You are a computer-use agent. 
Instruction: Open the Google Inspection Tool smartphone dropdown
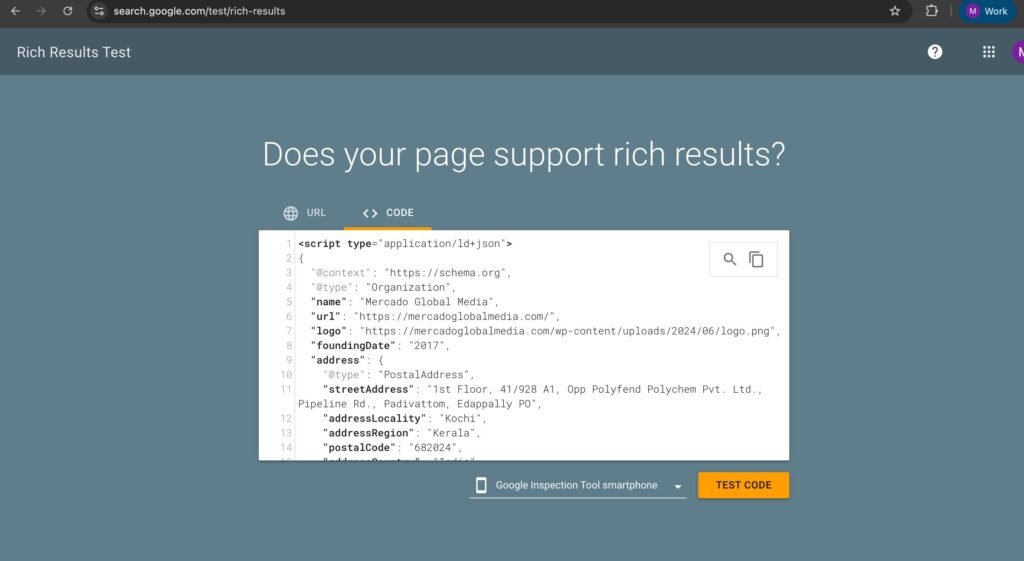coord(577,485)
